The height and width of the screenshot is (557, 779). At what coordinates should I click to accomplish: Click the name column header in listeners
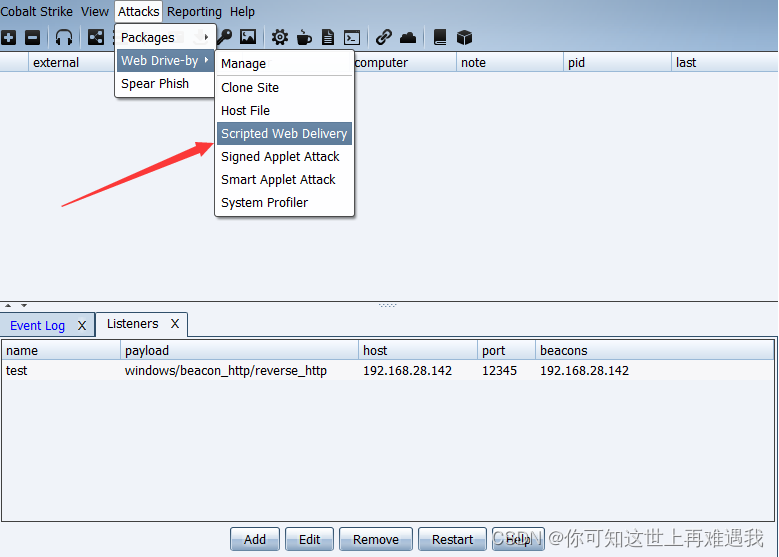coord(61,350)
